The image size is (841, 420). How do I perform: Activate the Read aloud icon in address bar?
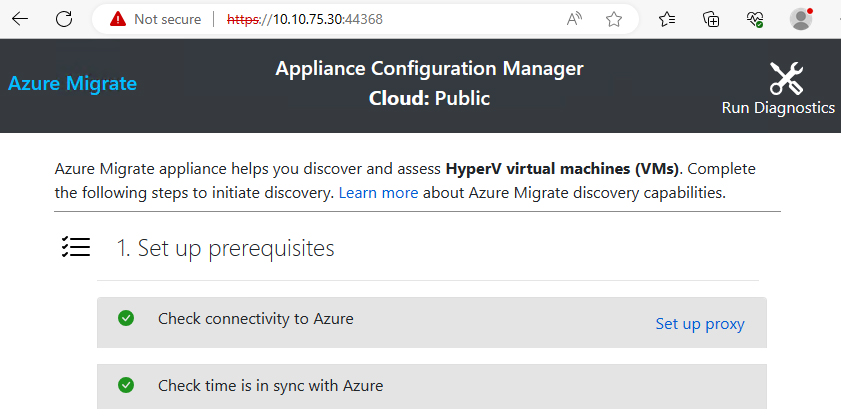[575, 19]
